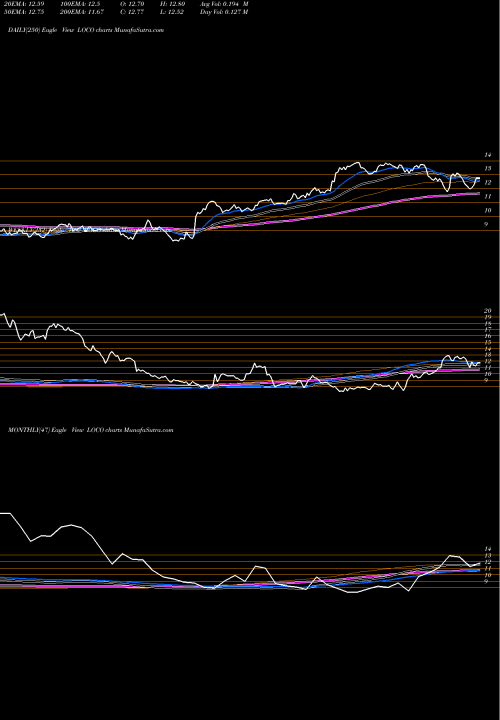Click the 9 axis label on monthly chart
The image size is (500, 720).
pyautogui.click(x=486, y=581)
